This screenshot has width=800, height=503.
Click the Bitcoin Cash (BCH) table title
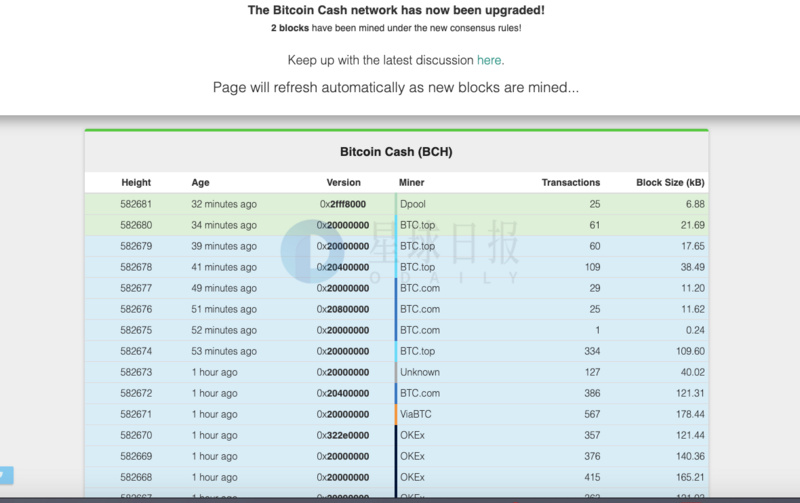pyautogui.click(x=396, y=152)
